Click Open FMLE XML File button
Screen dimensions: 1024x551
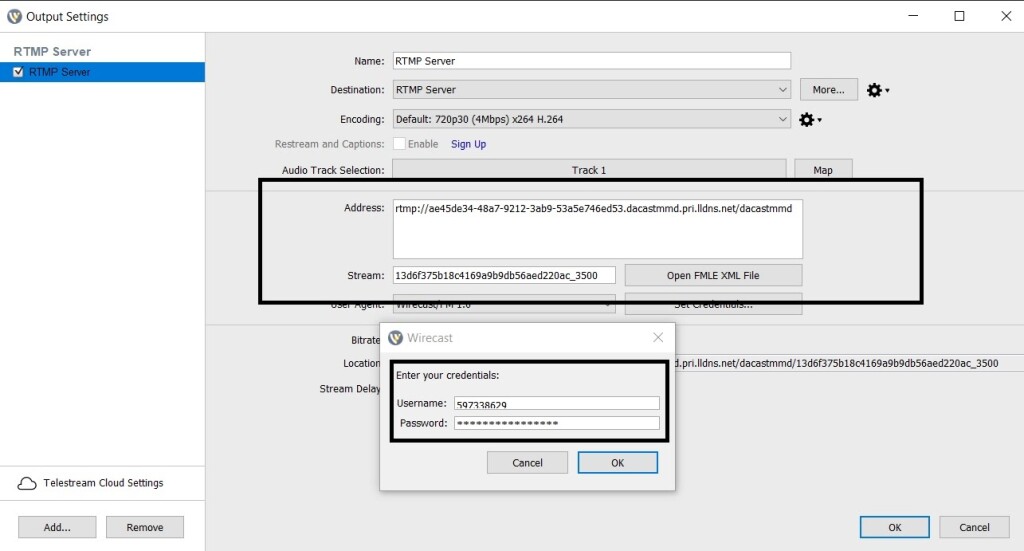click(713, 276)
